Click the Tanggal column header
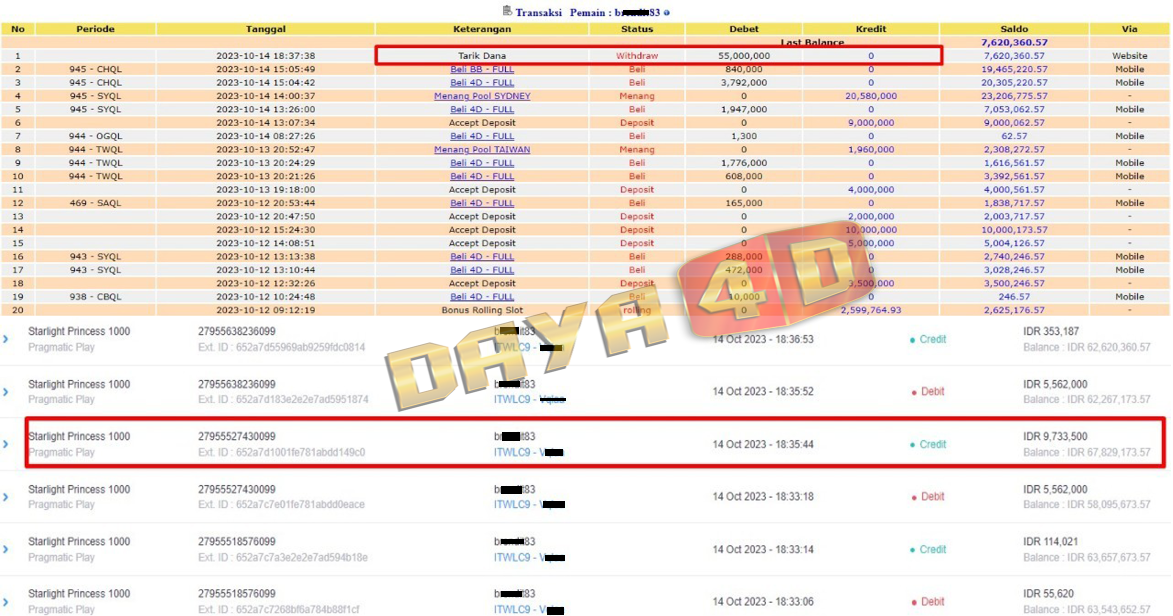 pos(265,29)
